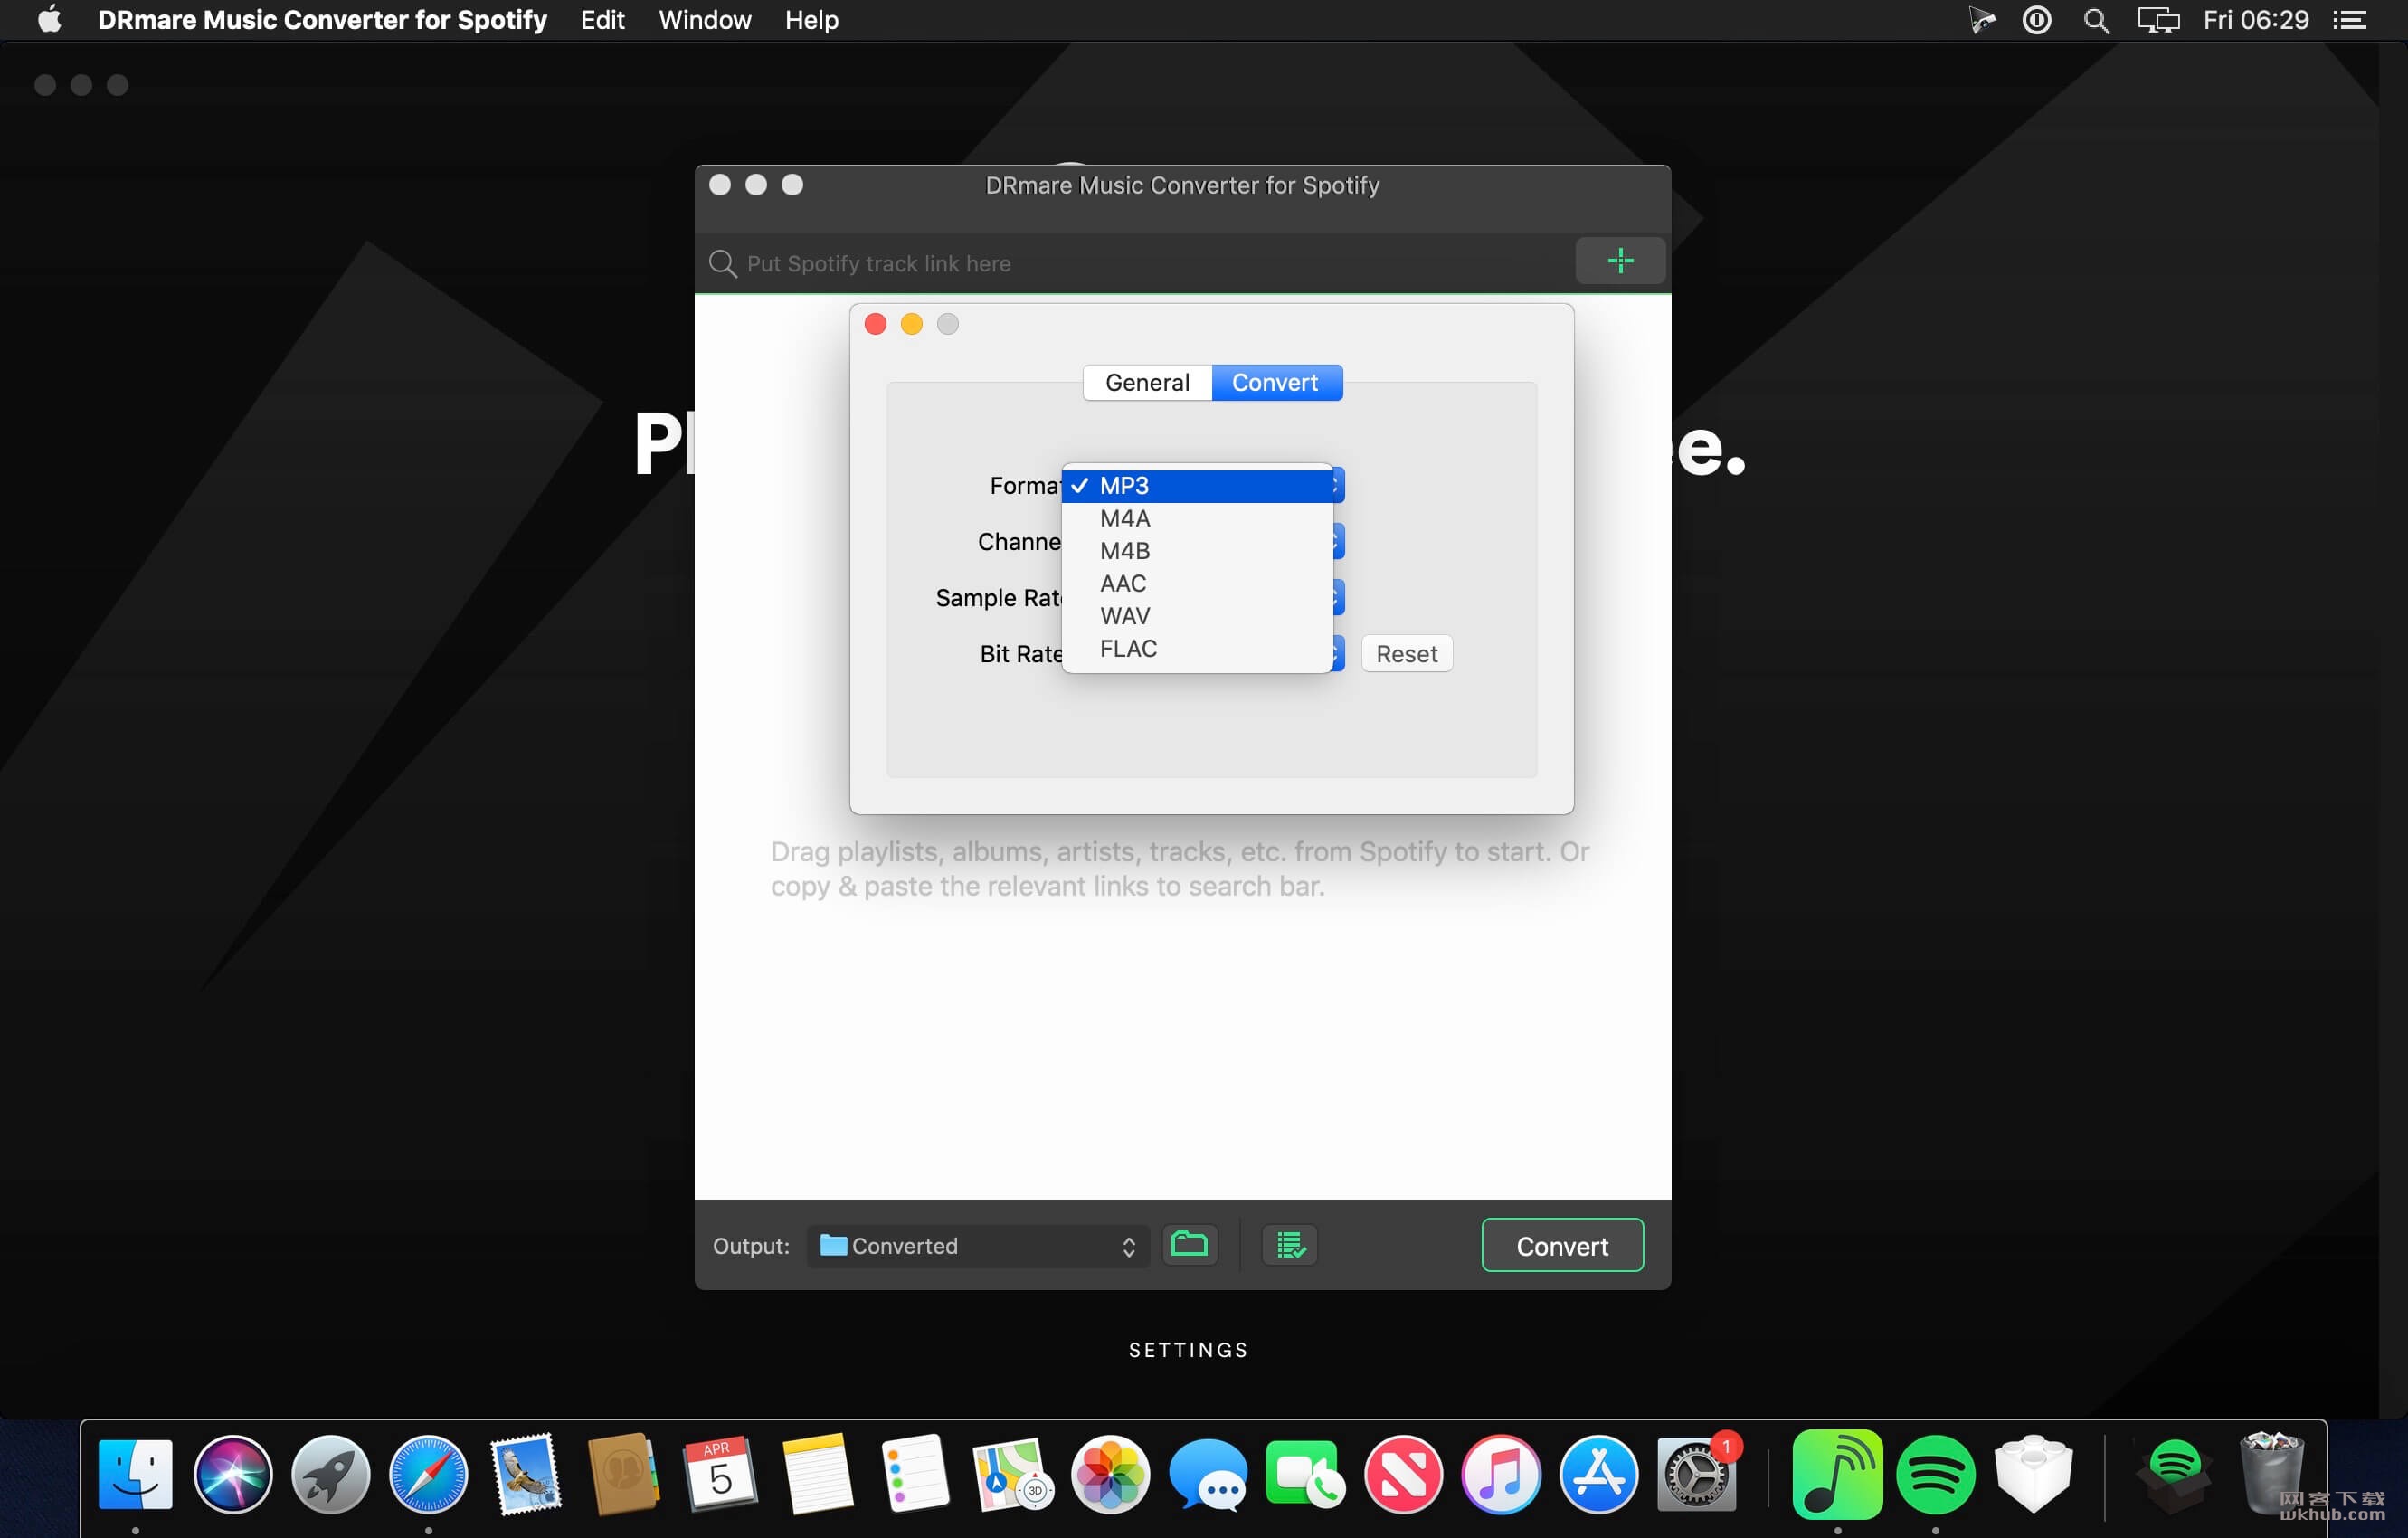Click the search magnifier in the link bar
Screen dimensions: 2408x1538
tap(722, 263)
